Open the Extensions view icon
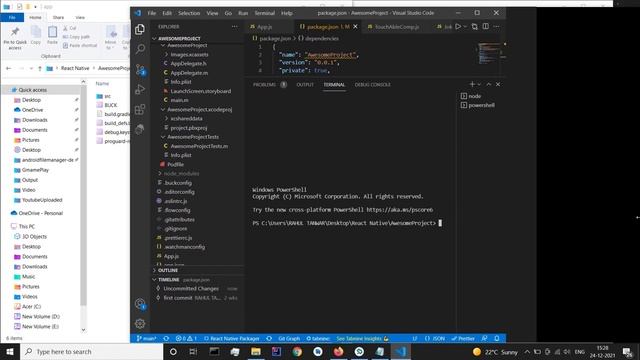The width and height of the screenshot is (640, 360). coord(140,109)
